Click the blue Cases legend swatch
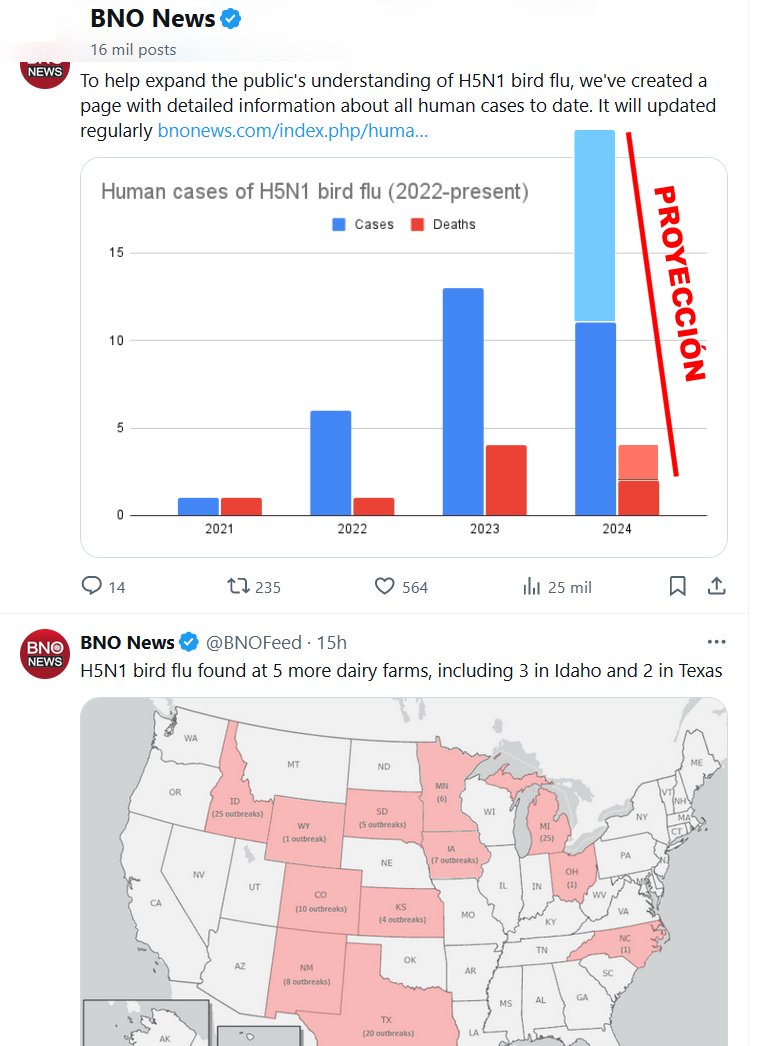 (x=339, y=225)
